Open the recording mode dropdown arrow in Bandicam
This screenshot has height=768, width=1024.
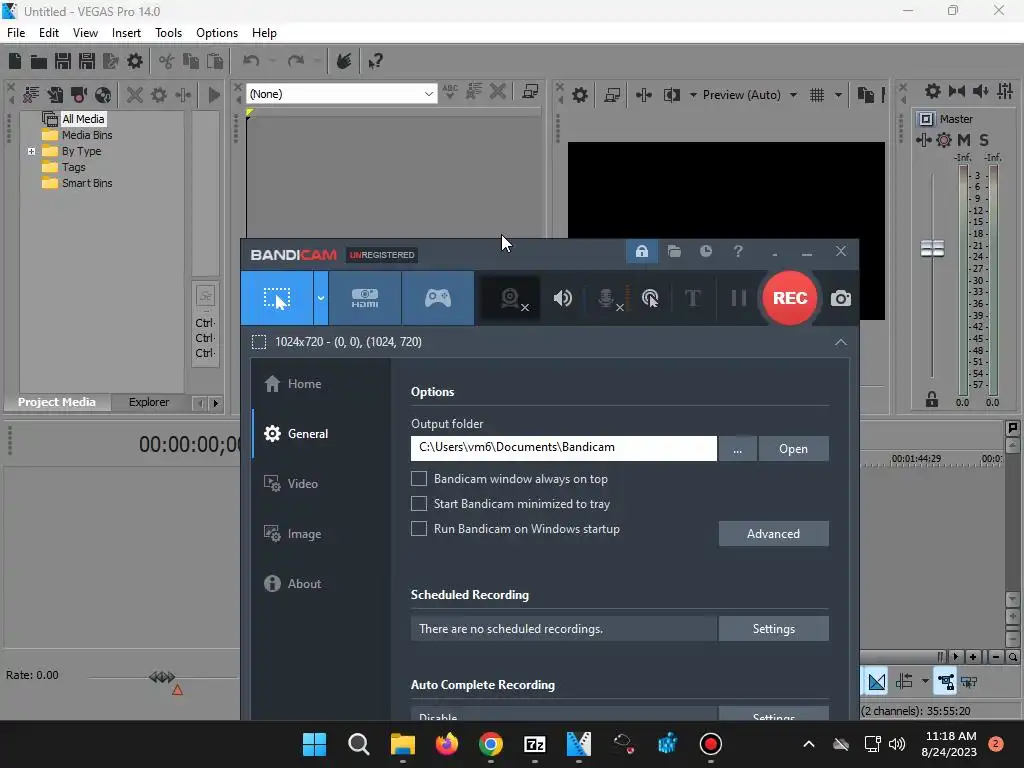tap(321, 298)
